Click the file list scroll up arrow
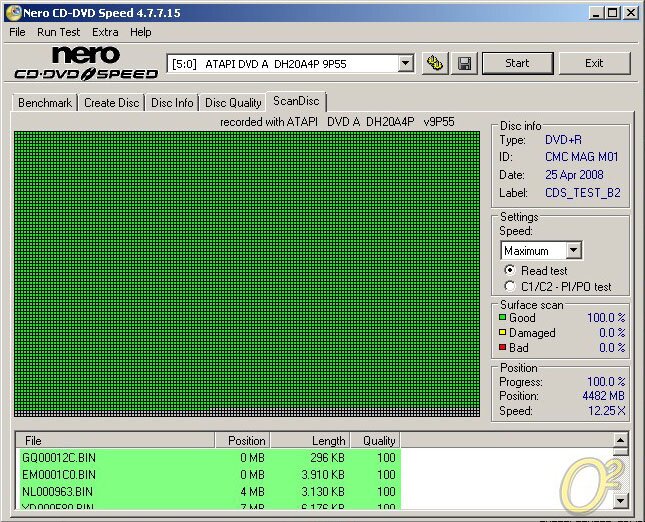This screenshot has height=522, width=645. point(620,441)
